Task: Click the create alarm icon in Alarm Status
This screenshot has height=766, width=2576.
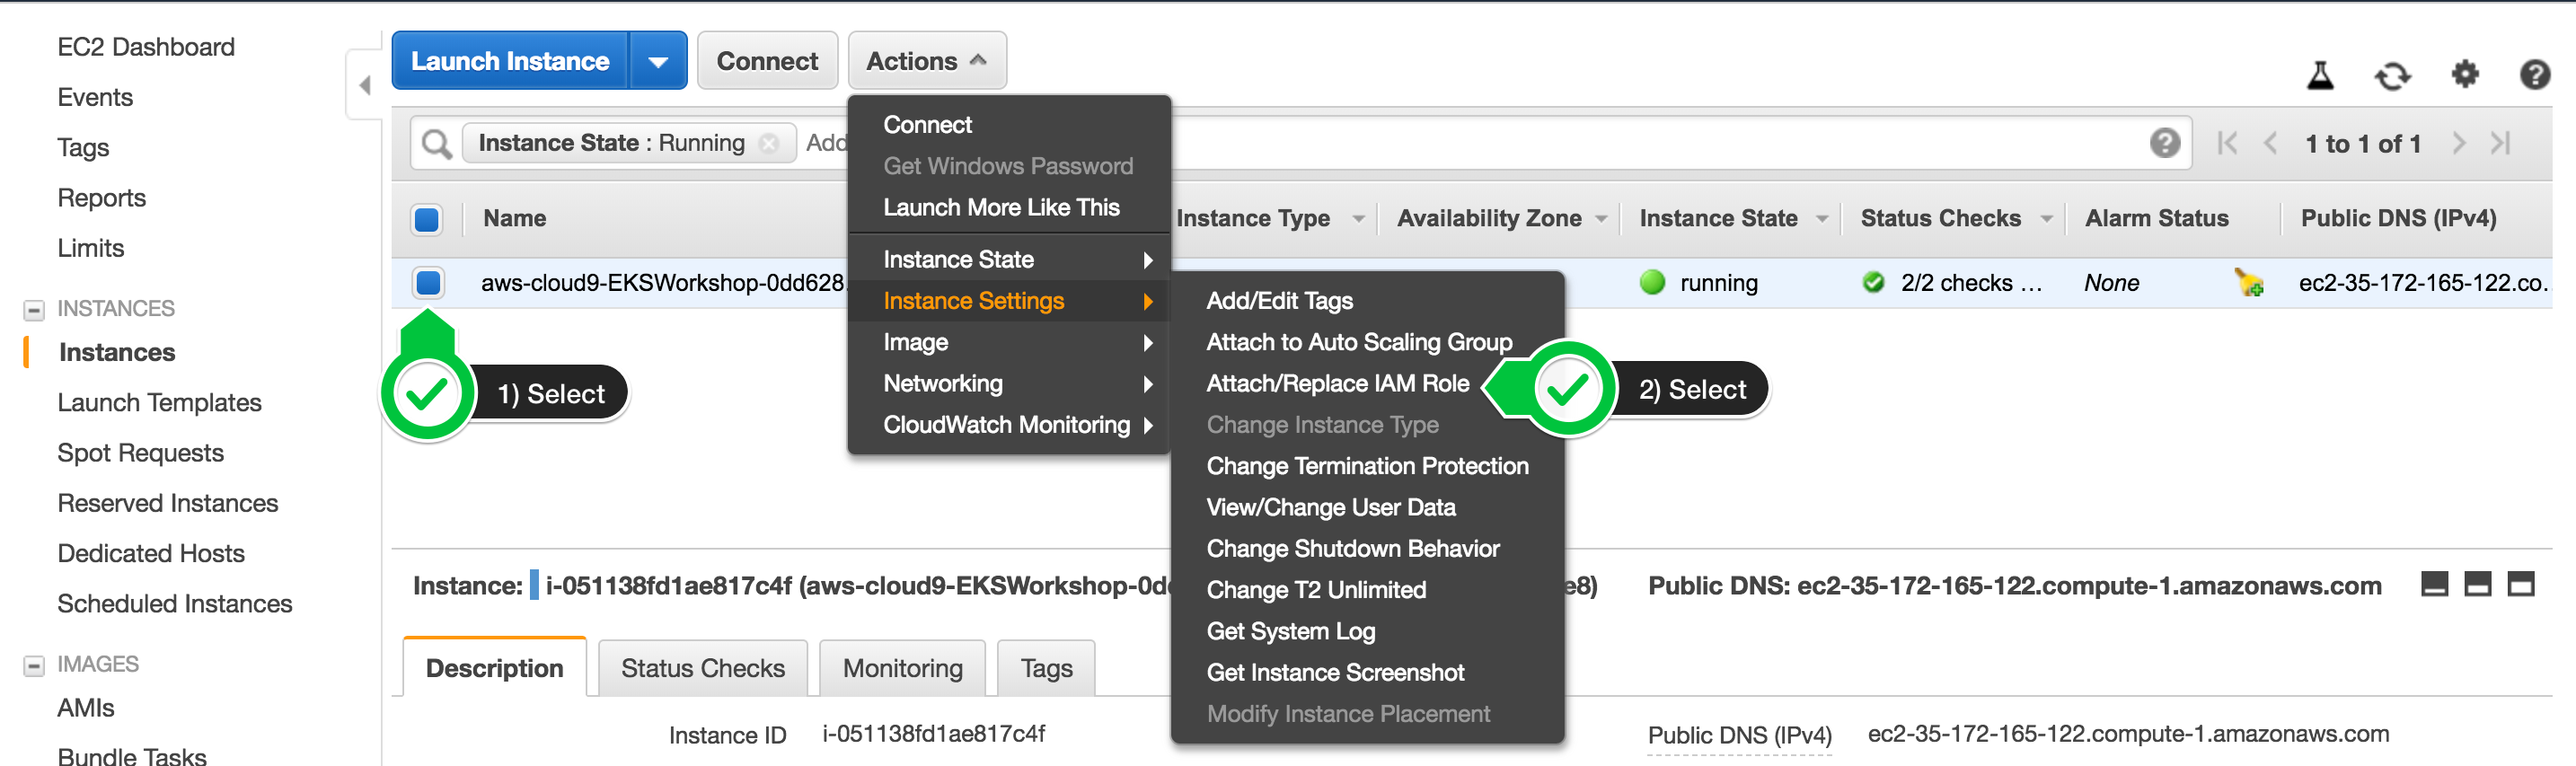Action: [x=2249, y=283]
